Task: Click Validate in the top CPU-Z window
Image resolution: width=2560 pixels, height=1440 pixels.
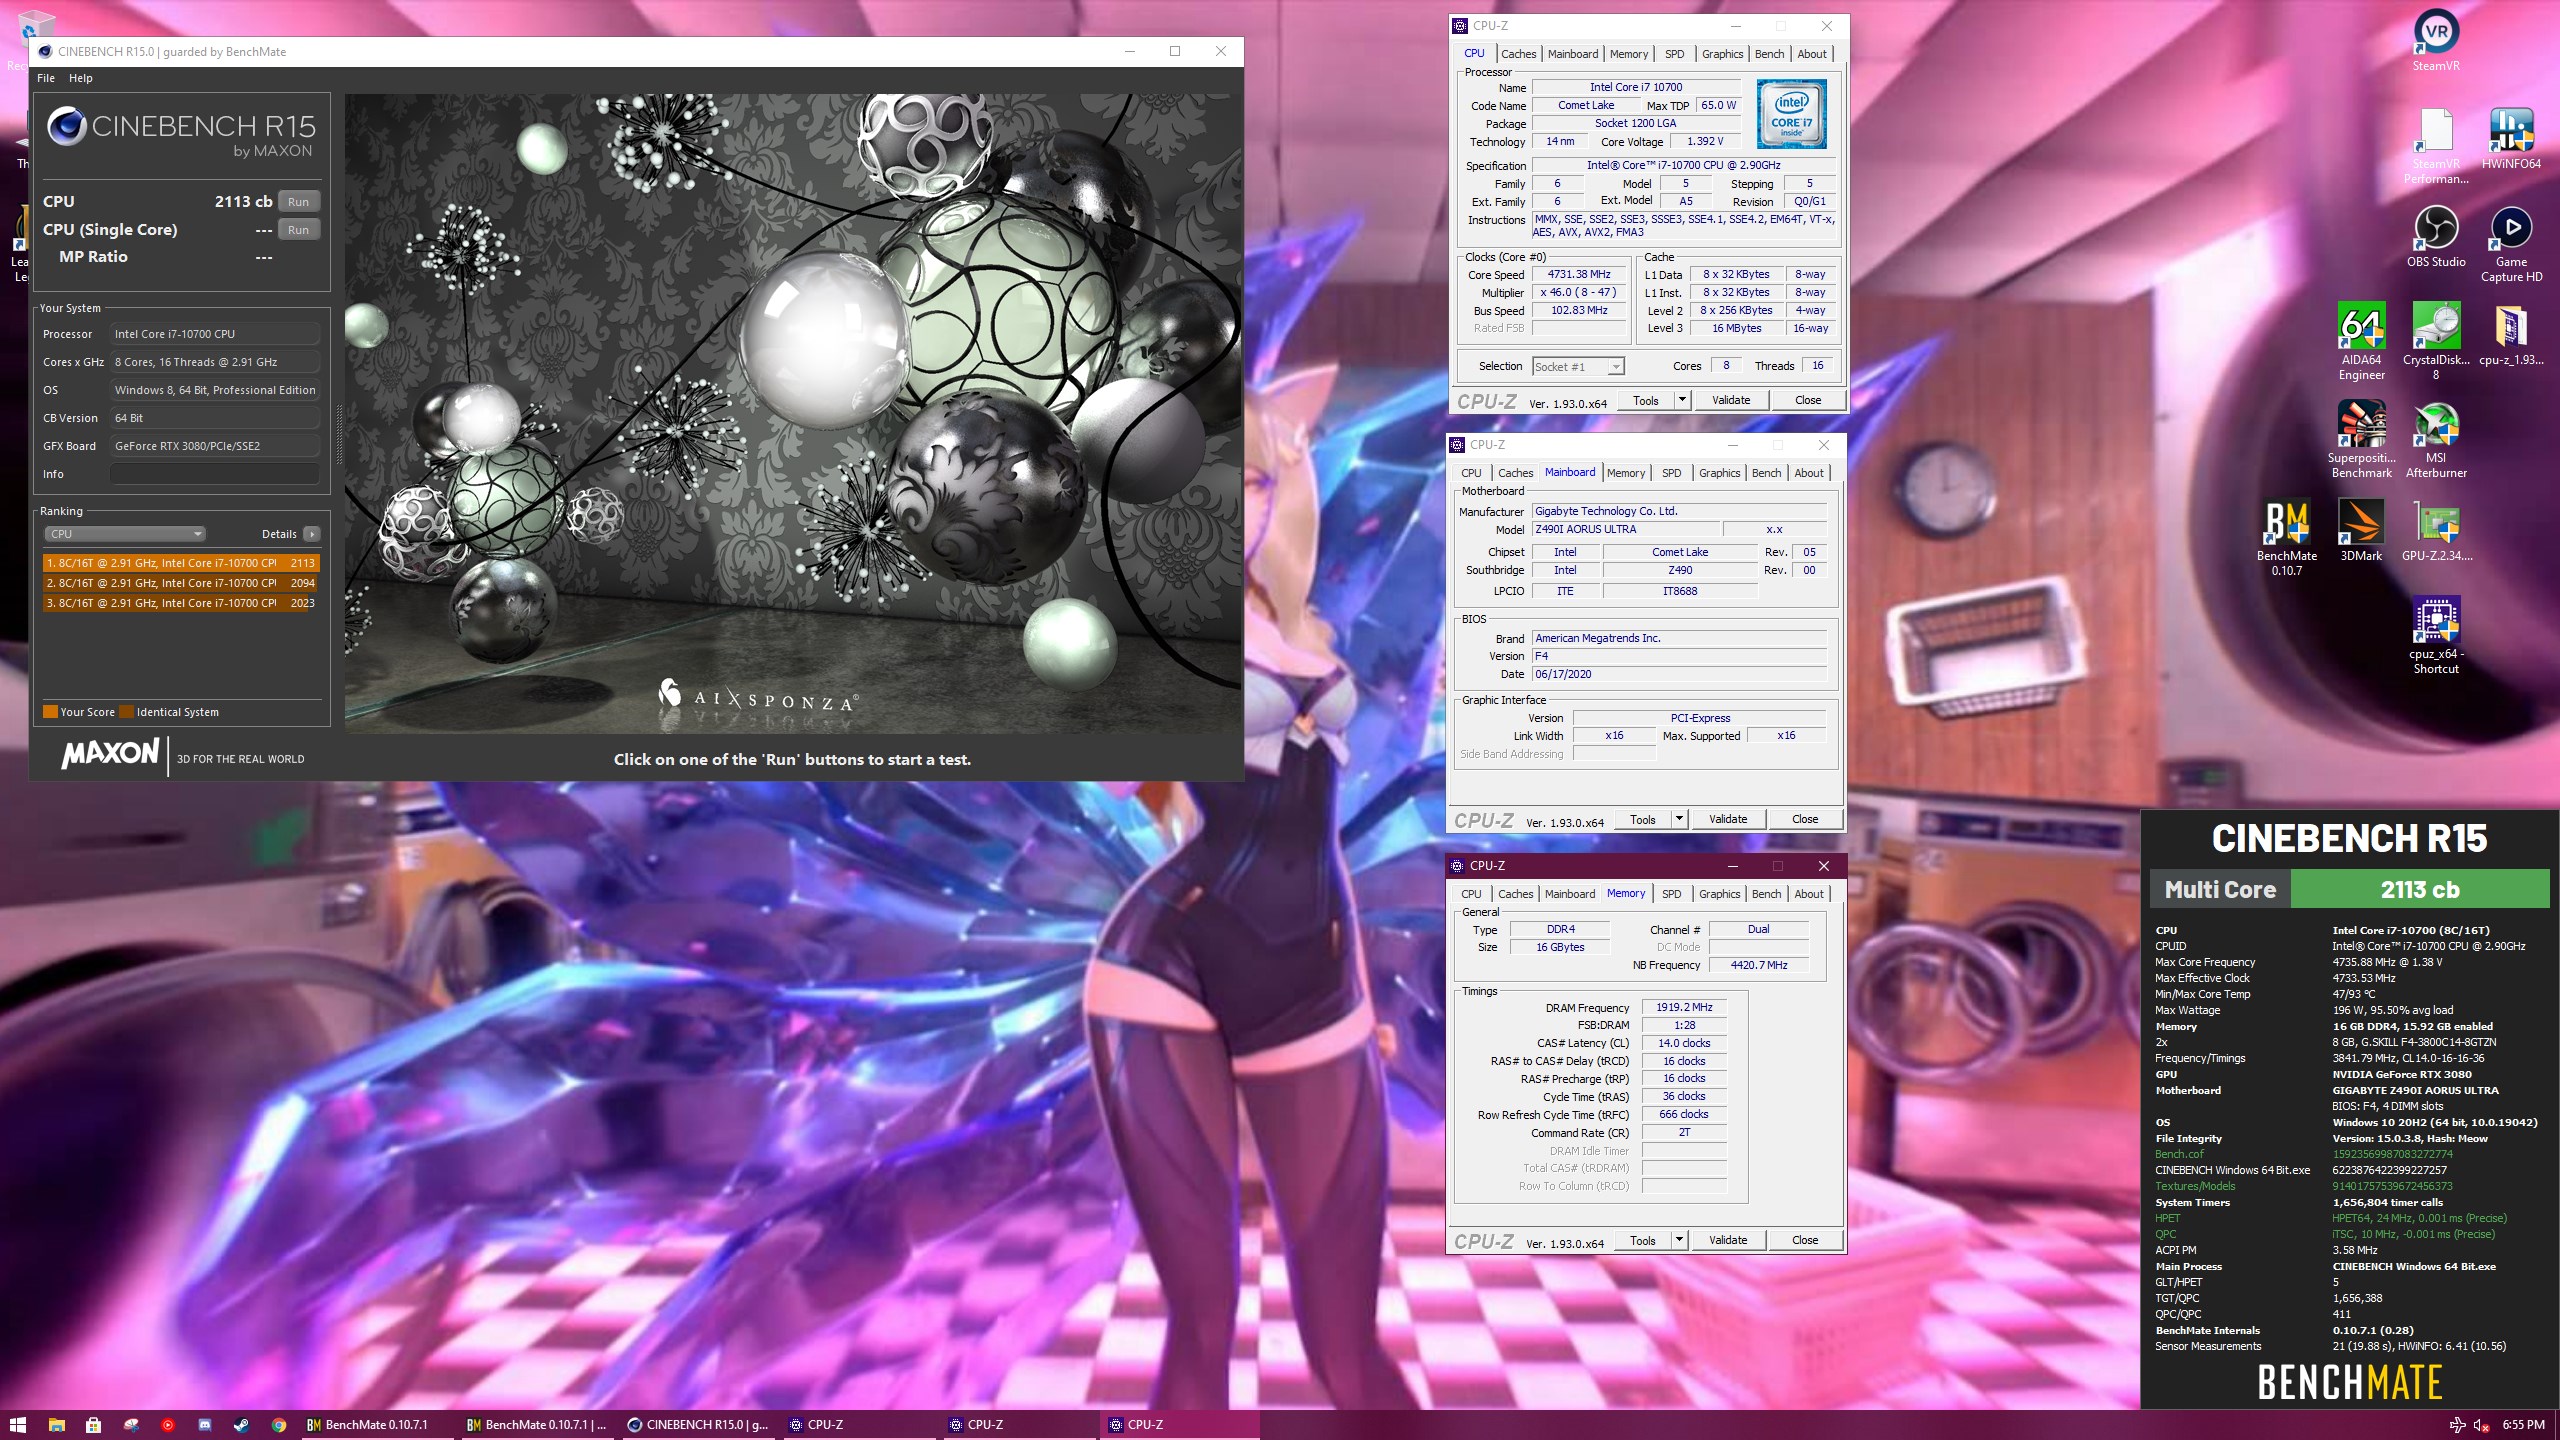Action: pyautogui.click(x=1731, y=400)
